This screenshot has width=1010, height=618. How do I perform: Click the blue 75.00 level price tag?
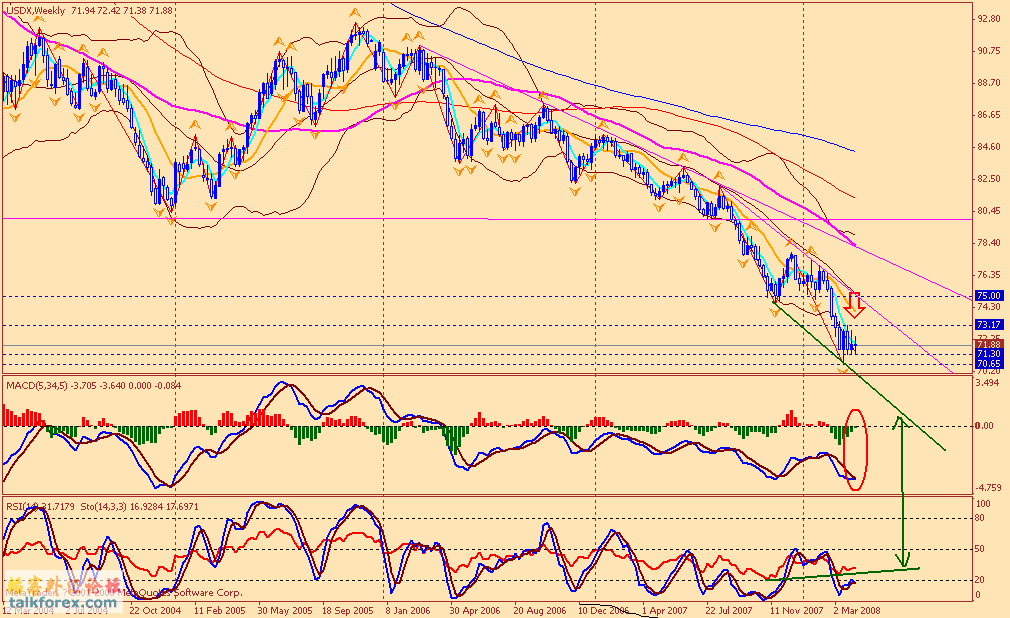(x=989, y=296)
